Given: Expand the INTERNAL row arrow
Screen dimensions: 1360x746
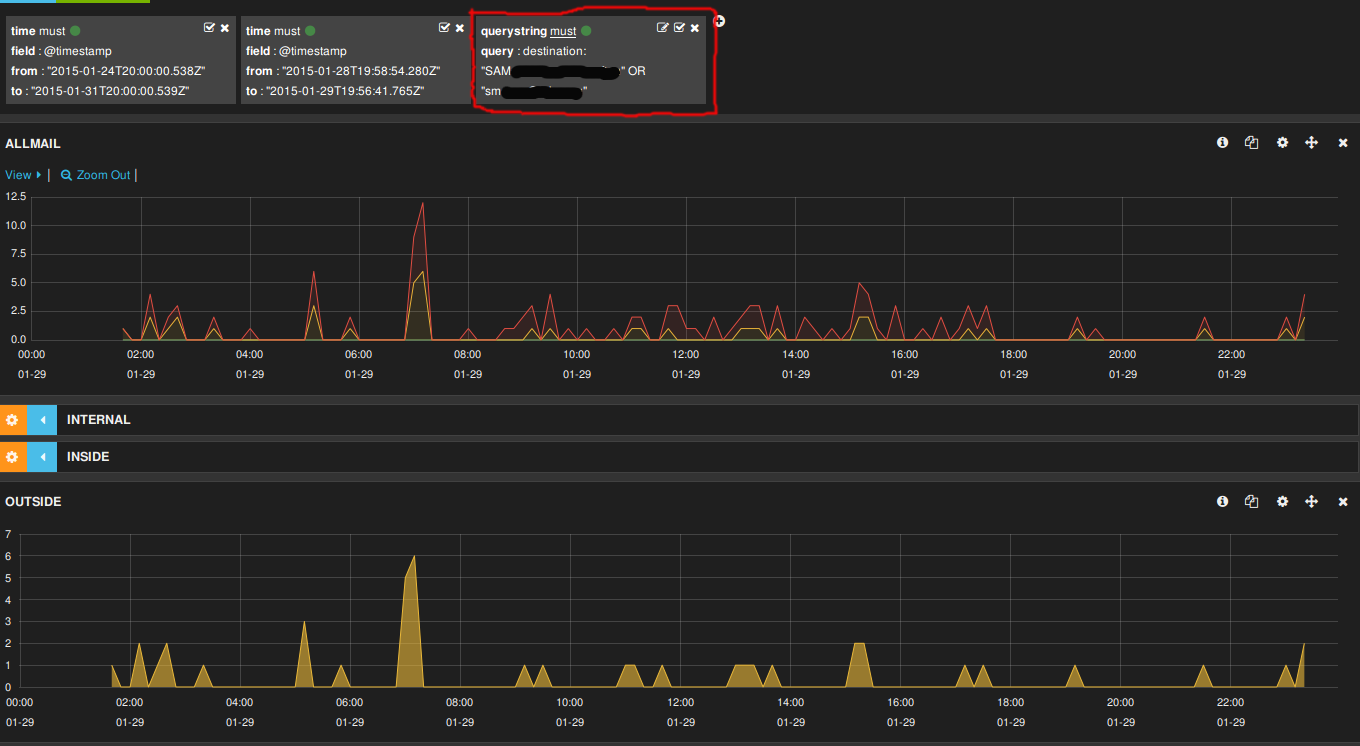Looking at the screenshot, I should 43,420.
